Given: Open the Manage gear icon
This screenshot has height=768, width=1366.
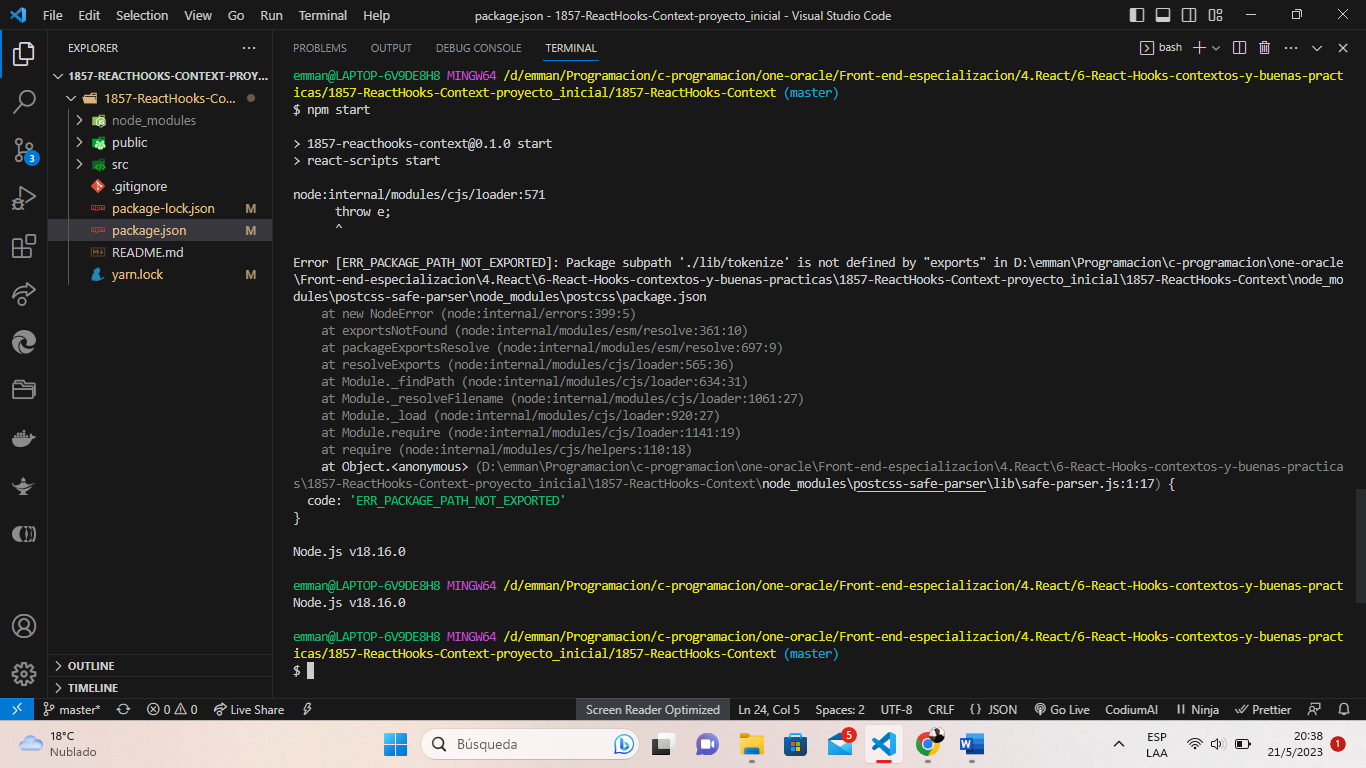Looking at the screenshot, I should tap(23, 673).
